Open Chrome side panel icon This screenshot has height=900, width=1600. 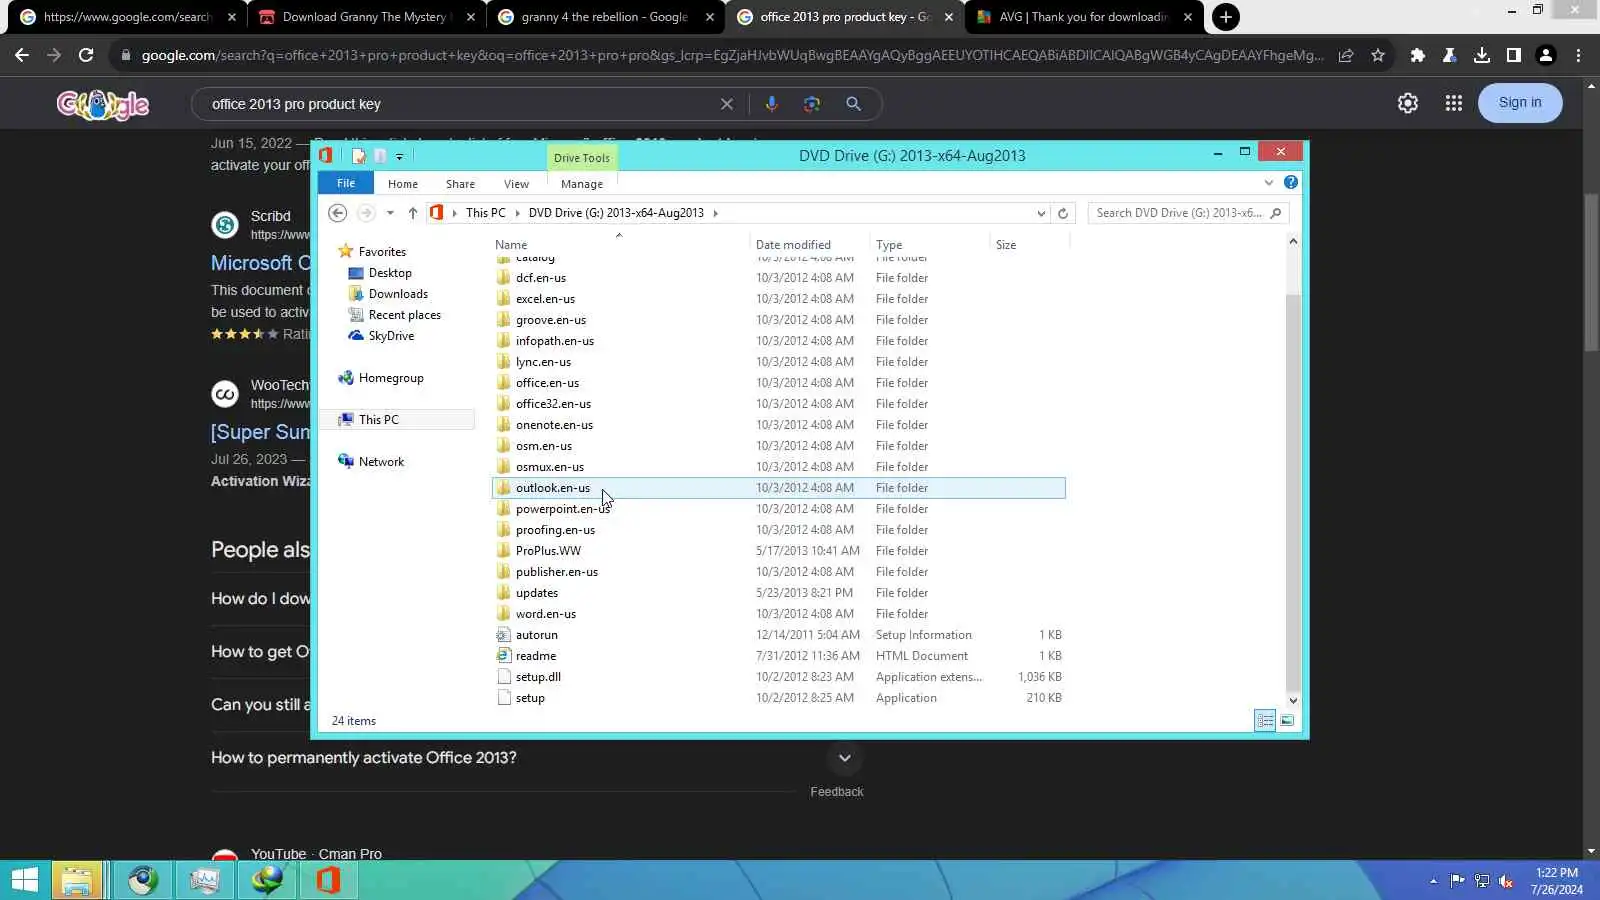pyautogui.click(x=1514, y=55)
